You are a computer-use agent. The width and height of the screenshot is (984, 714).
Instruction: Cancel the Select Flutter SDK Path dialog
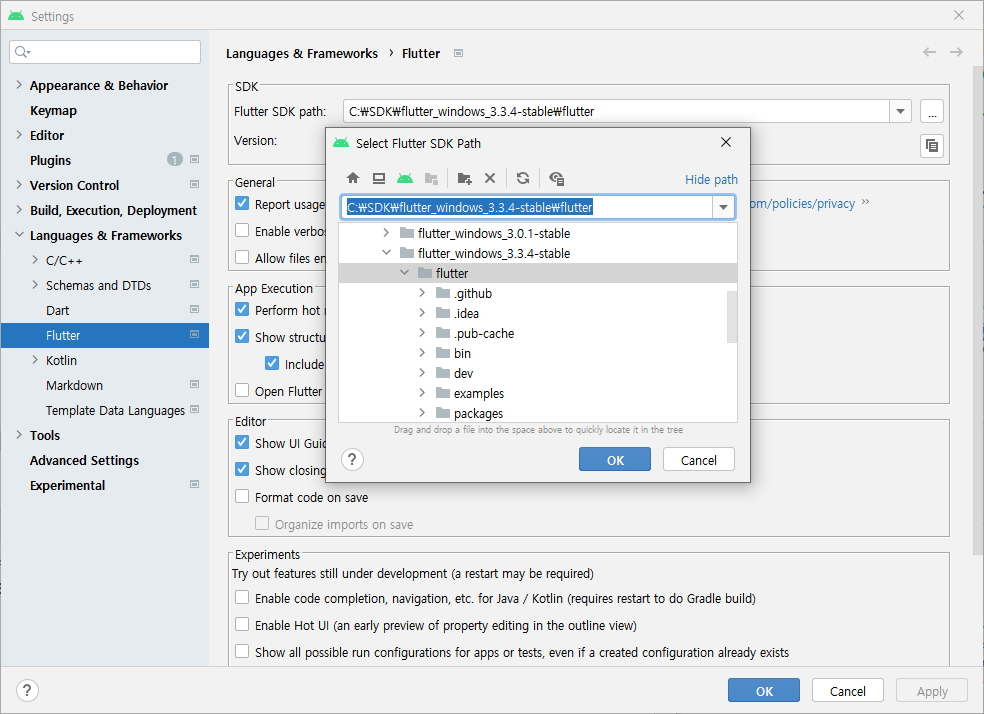click(698, 460)
